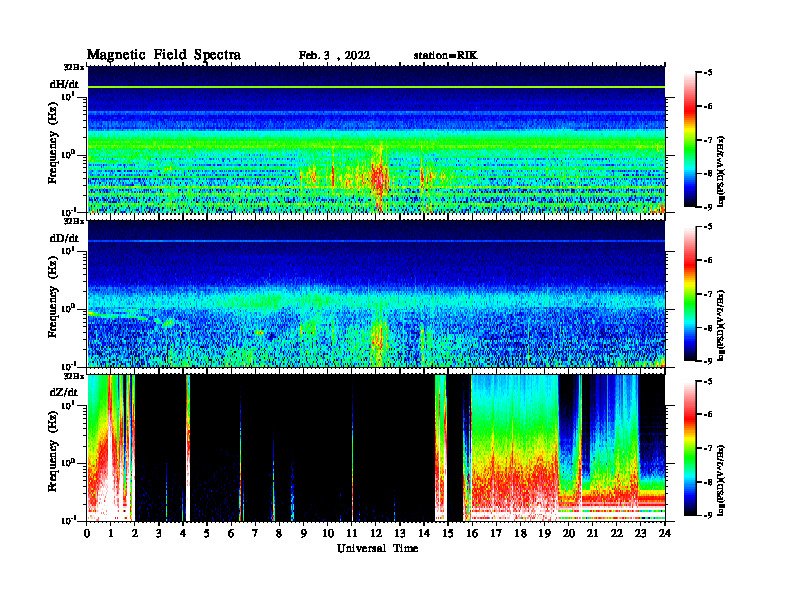
Task: Click the "32Hz" tick label atop dH/dt panel
Action: click(x=74, y=67)
